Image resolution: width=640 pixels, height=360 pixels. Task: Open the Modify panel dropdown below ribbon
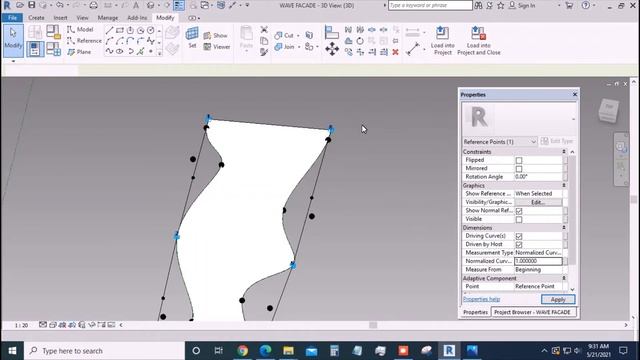coord(13,61)
